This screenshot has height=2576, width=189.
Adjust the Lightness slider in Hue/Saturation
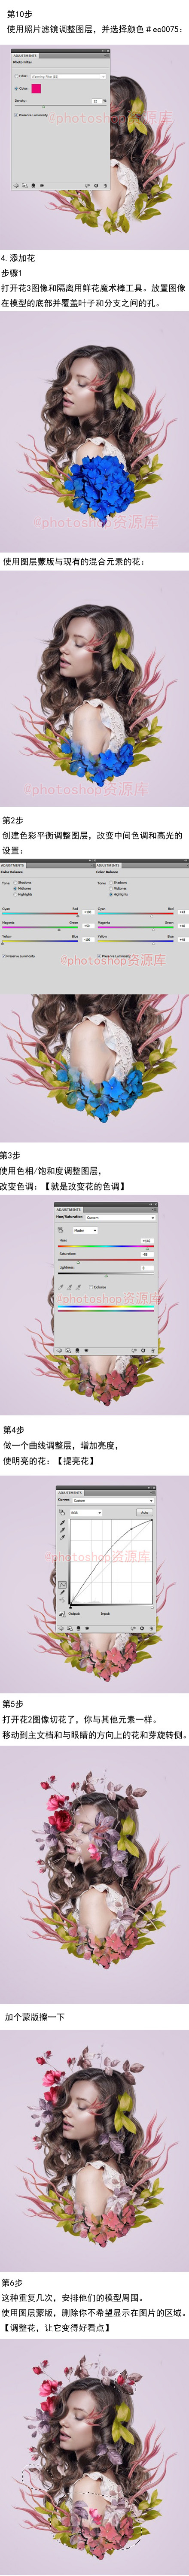pyautogui.click(x=106, y=1274)
